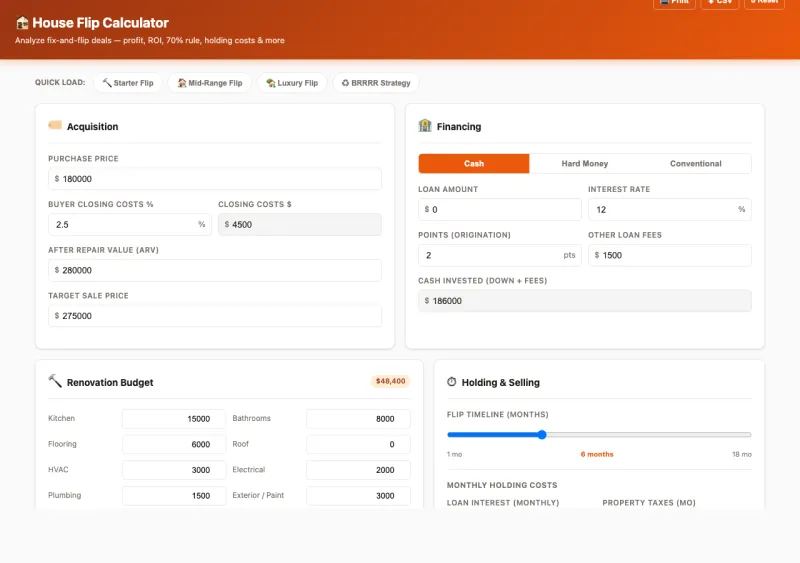The width and height of the screenshot is (800, 563).
Task: Click the Financing bank icon
Action: [425, 126]
